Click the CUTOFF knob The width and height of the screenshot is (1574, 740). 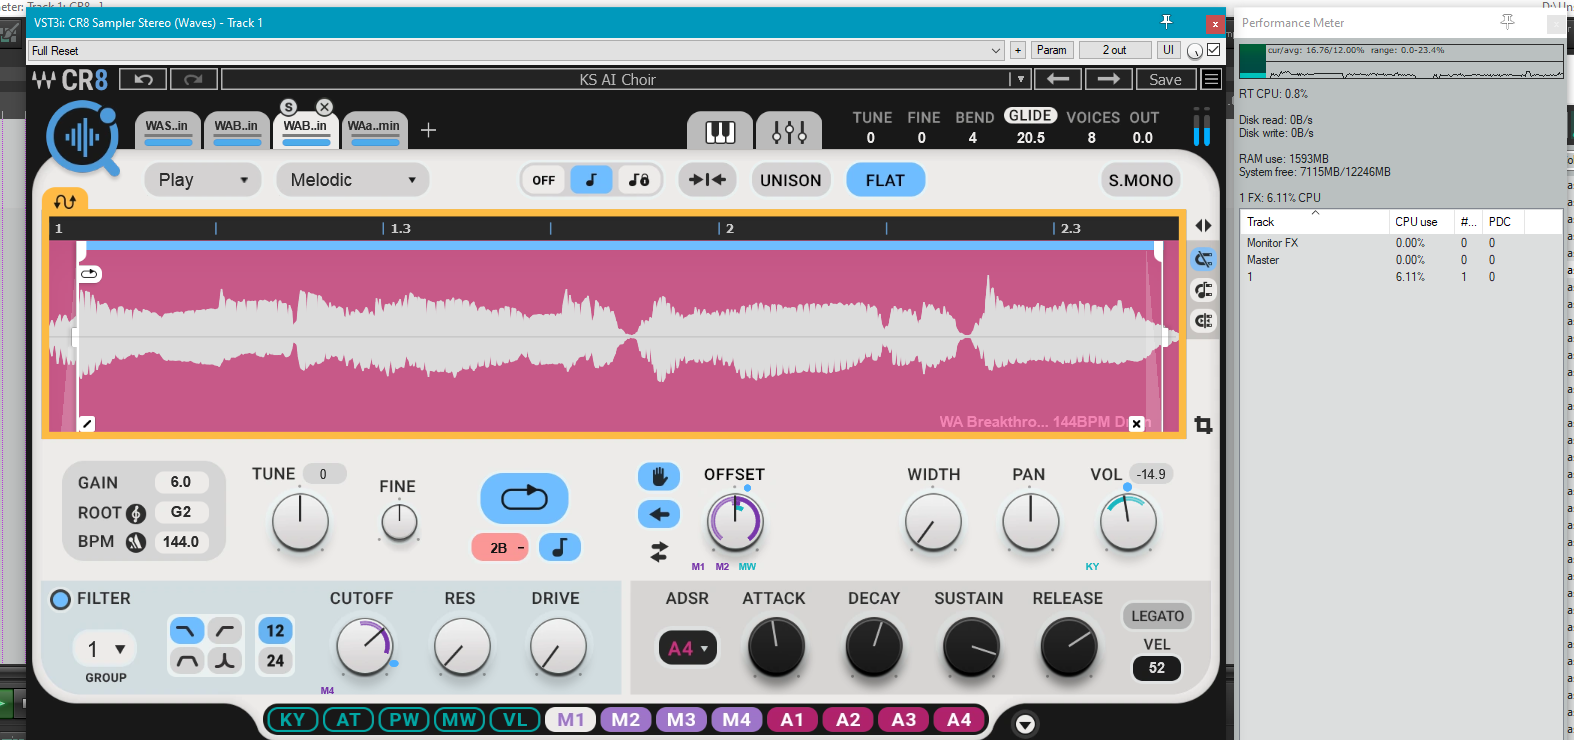tap(365, 647)
